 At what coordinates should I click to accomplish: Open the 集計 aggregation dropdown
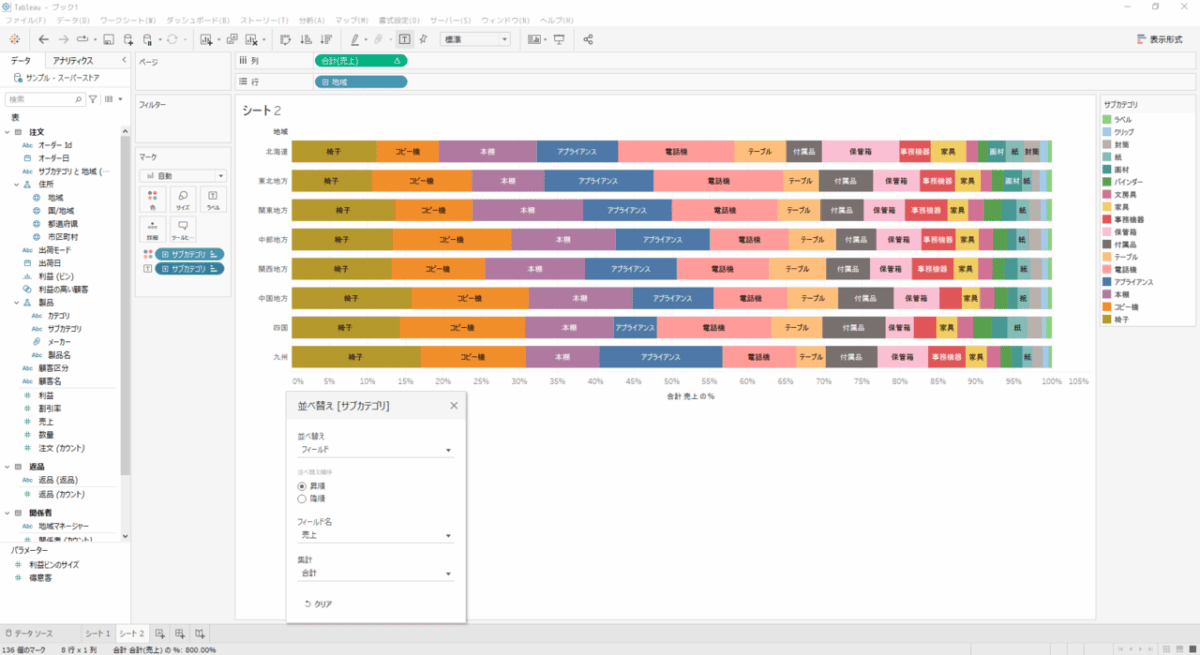point(375,574)
